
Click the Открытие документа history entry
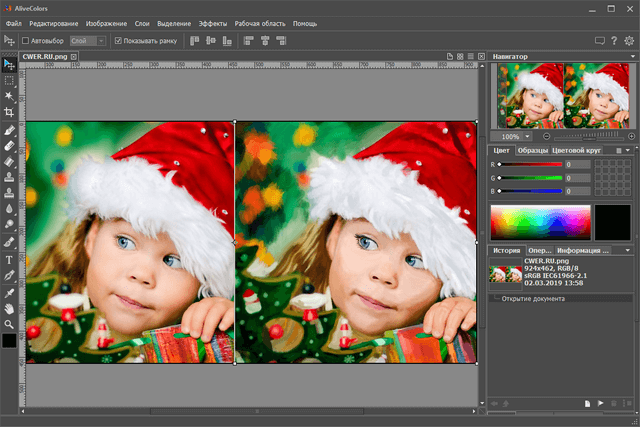534,298
